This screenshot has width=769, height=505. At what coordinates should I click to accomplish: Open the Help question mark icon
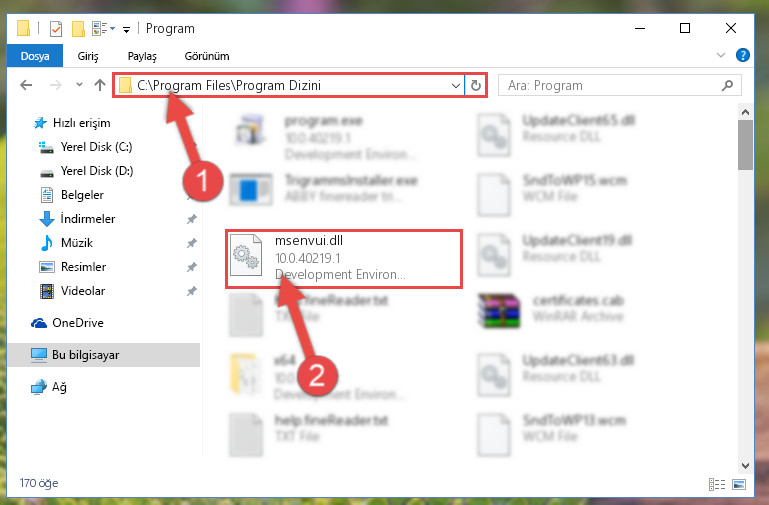tap(743, 55)
